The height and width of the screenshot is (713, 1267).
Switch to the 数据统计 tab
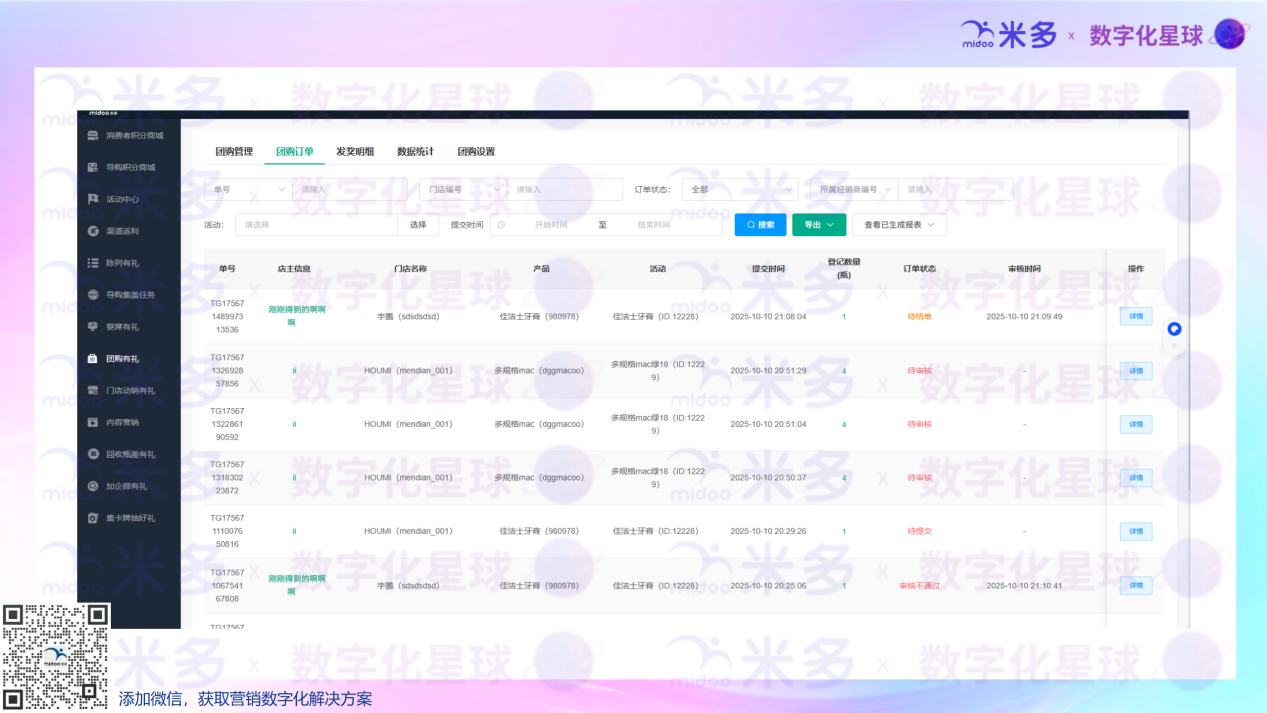pyautogui.click(x=415, y=152)
